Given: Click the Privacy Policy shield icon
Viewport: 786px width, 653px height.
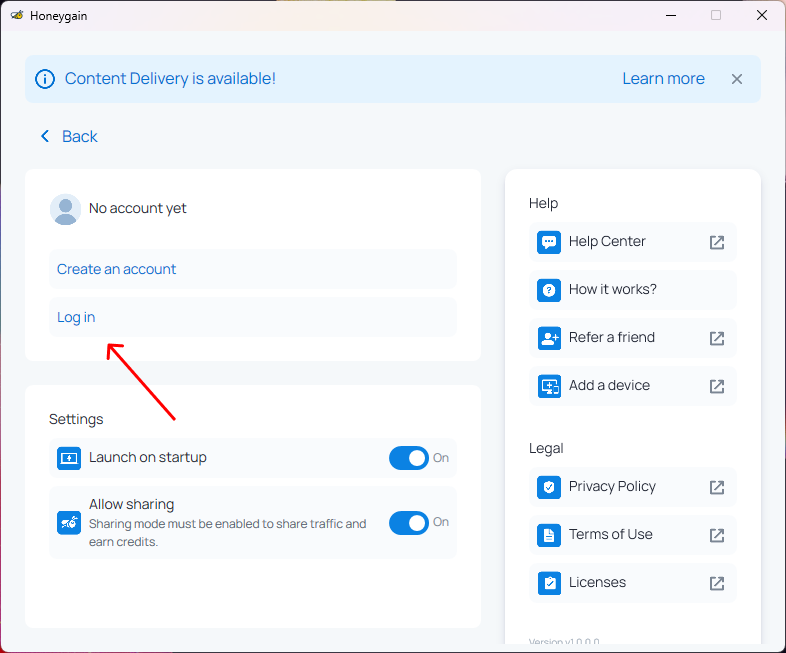Looking at the screenshot, I should 549,487.
